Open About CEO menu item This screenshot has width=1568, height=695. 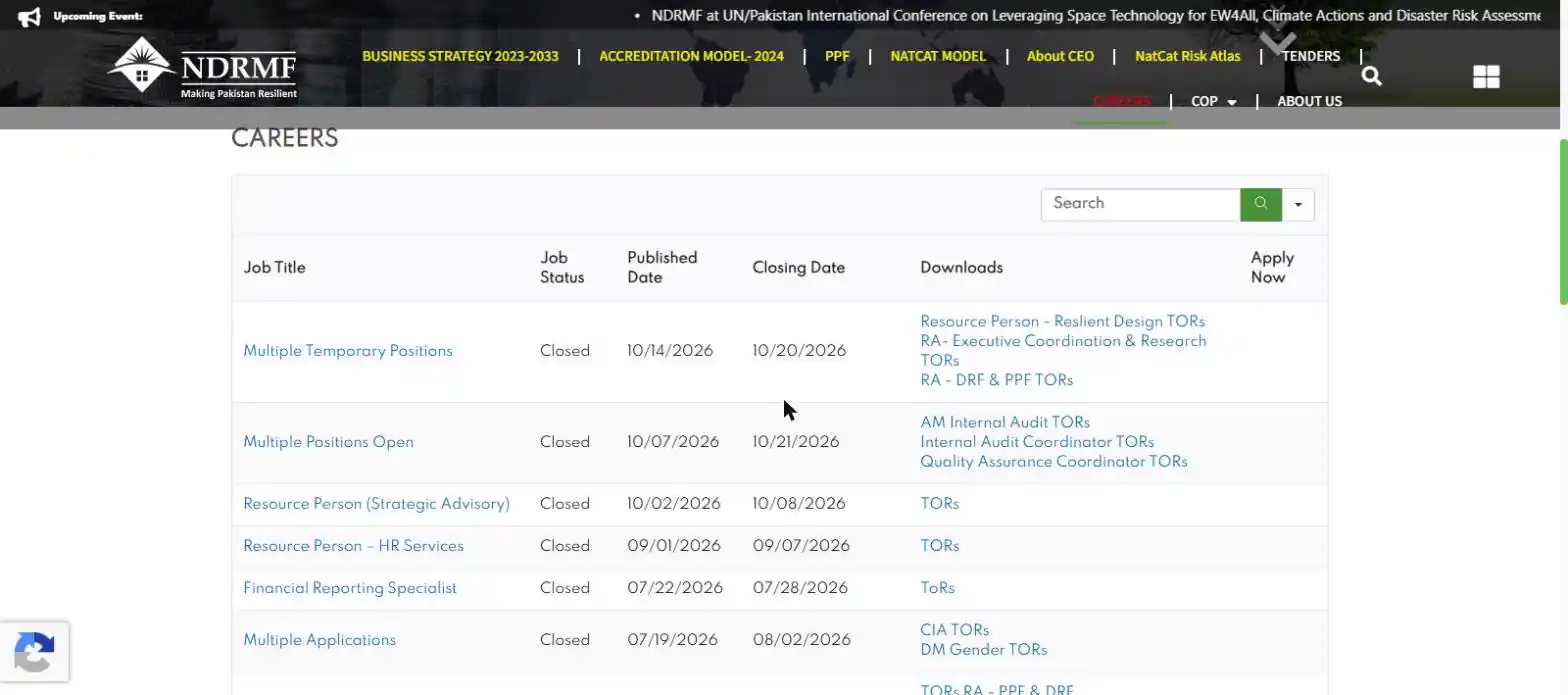(1060, 56)
